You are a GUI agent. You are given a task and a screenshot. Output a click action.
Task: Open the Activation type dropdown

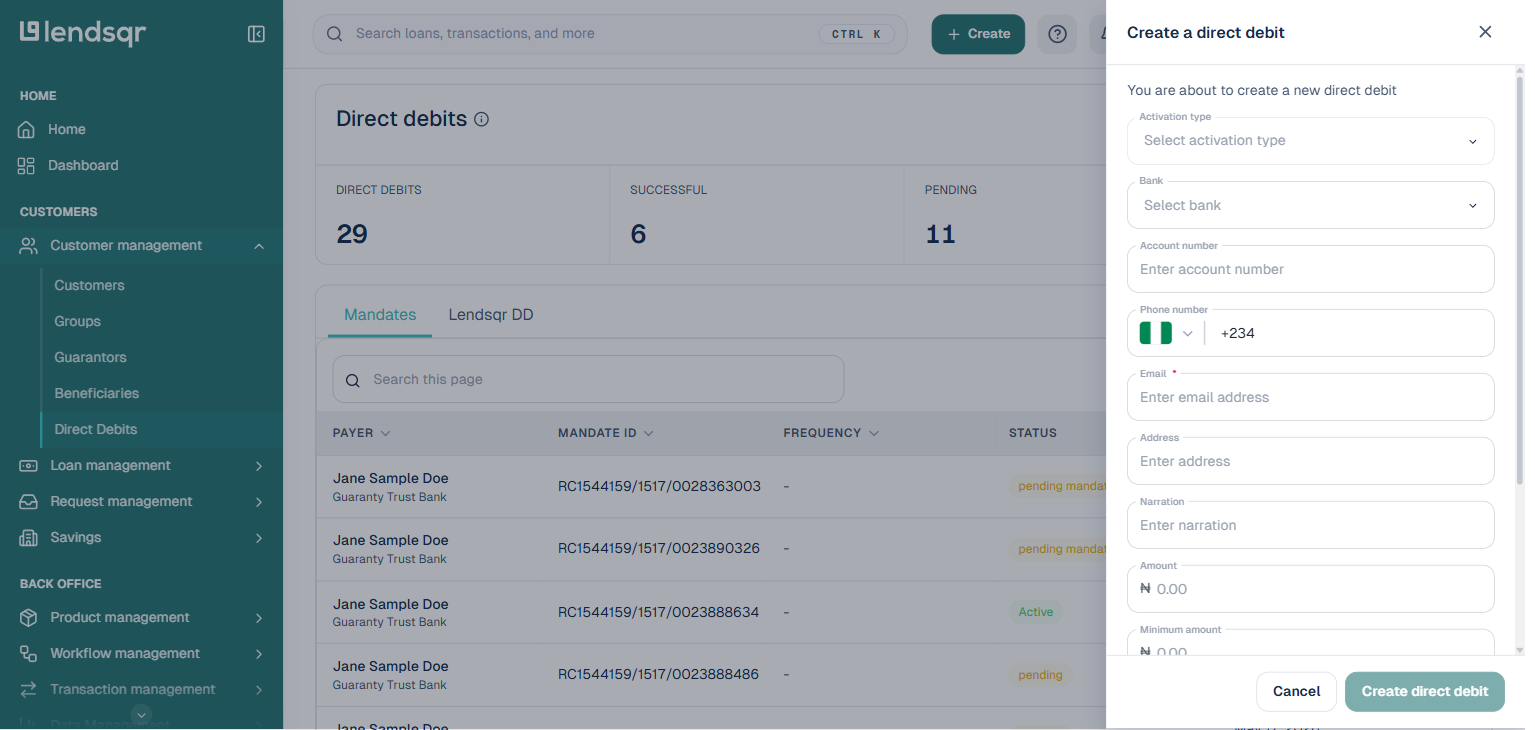[x=1310, y=141]
